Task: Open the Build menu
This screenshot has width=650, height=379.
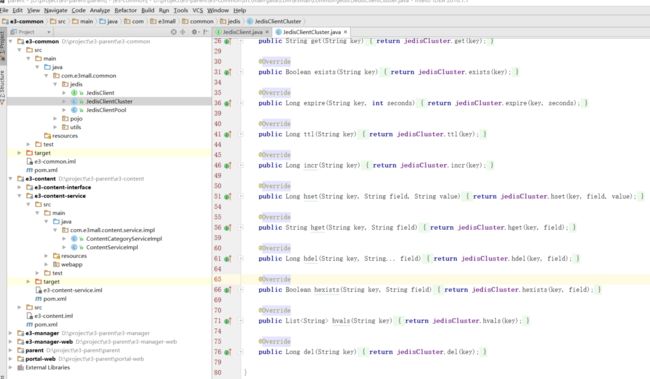Action: coord(148,10)
